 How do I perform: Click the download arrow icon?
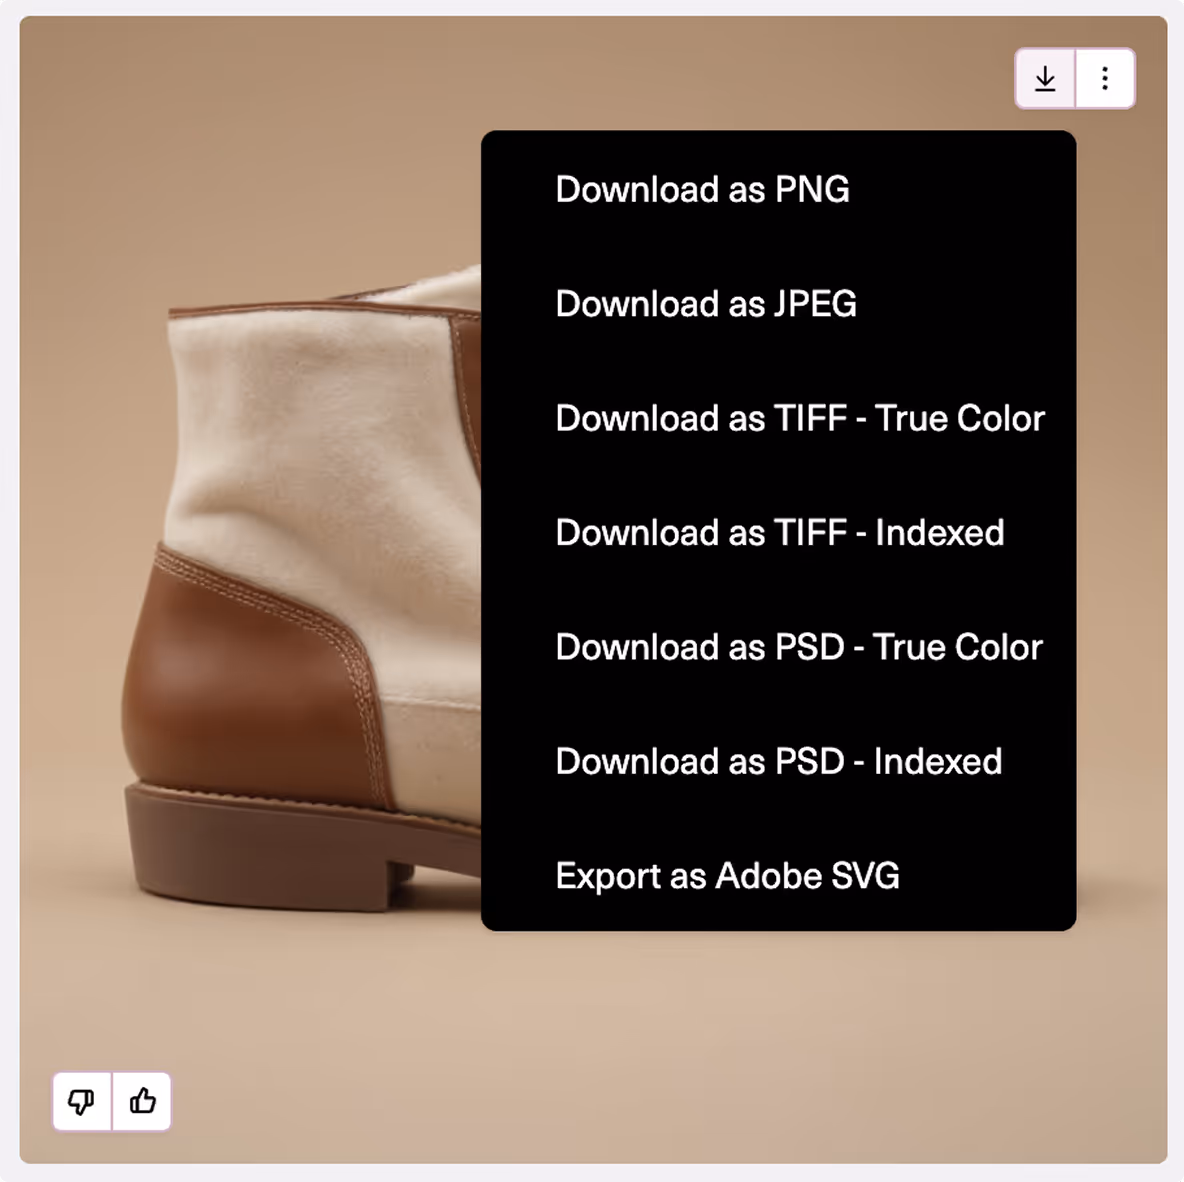tap(1045, 79)
